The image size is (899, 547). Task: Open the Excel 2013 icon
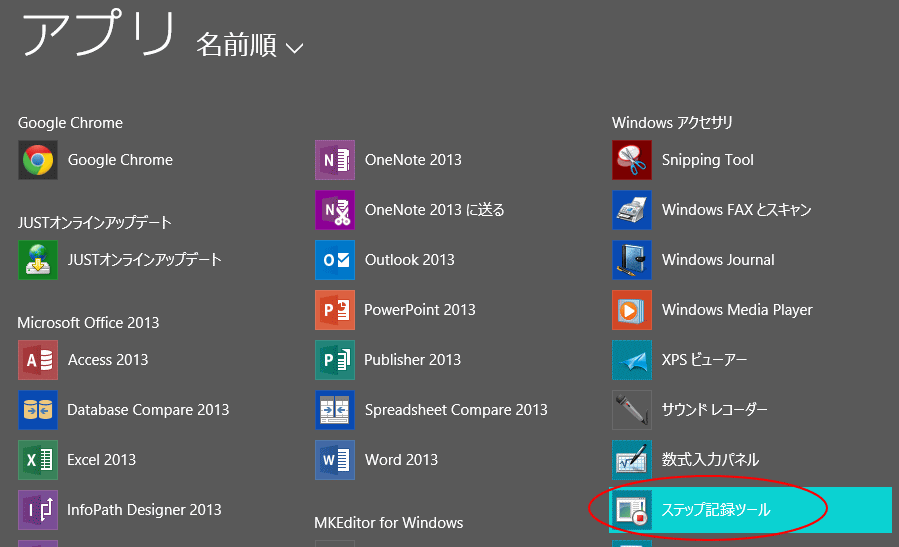38,460
